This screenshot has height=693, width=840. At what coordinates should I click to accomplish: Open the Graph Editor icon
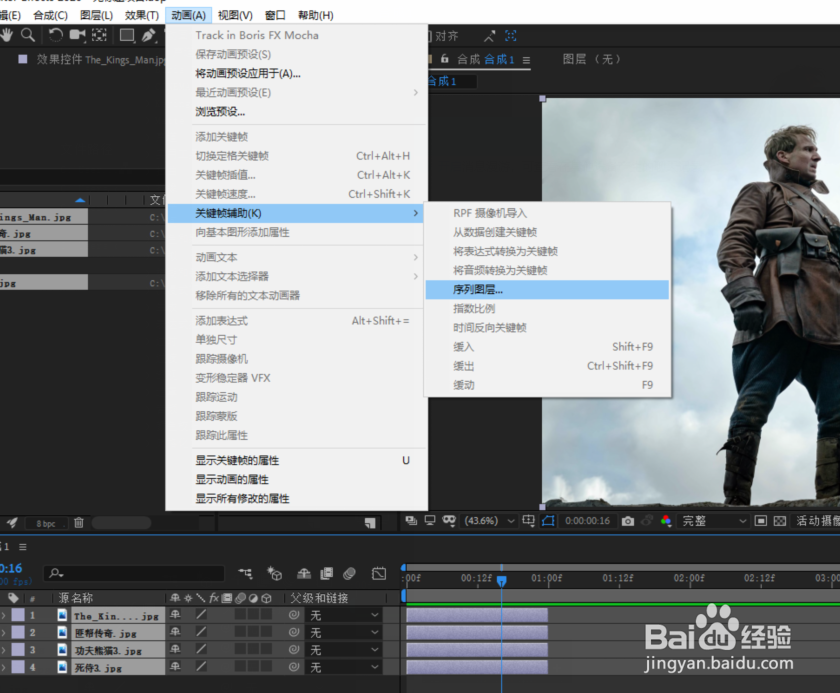pos(379,574)
